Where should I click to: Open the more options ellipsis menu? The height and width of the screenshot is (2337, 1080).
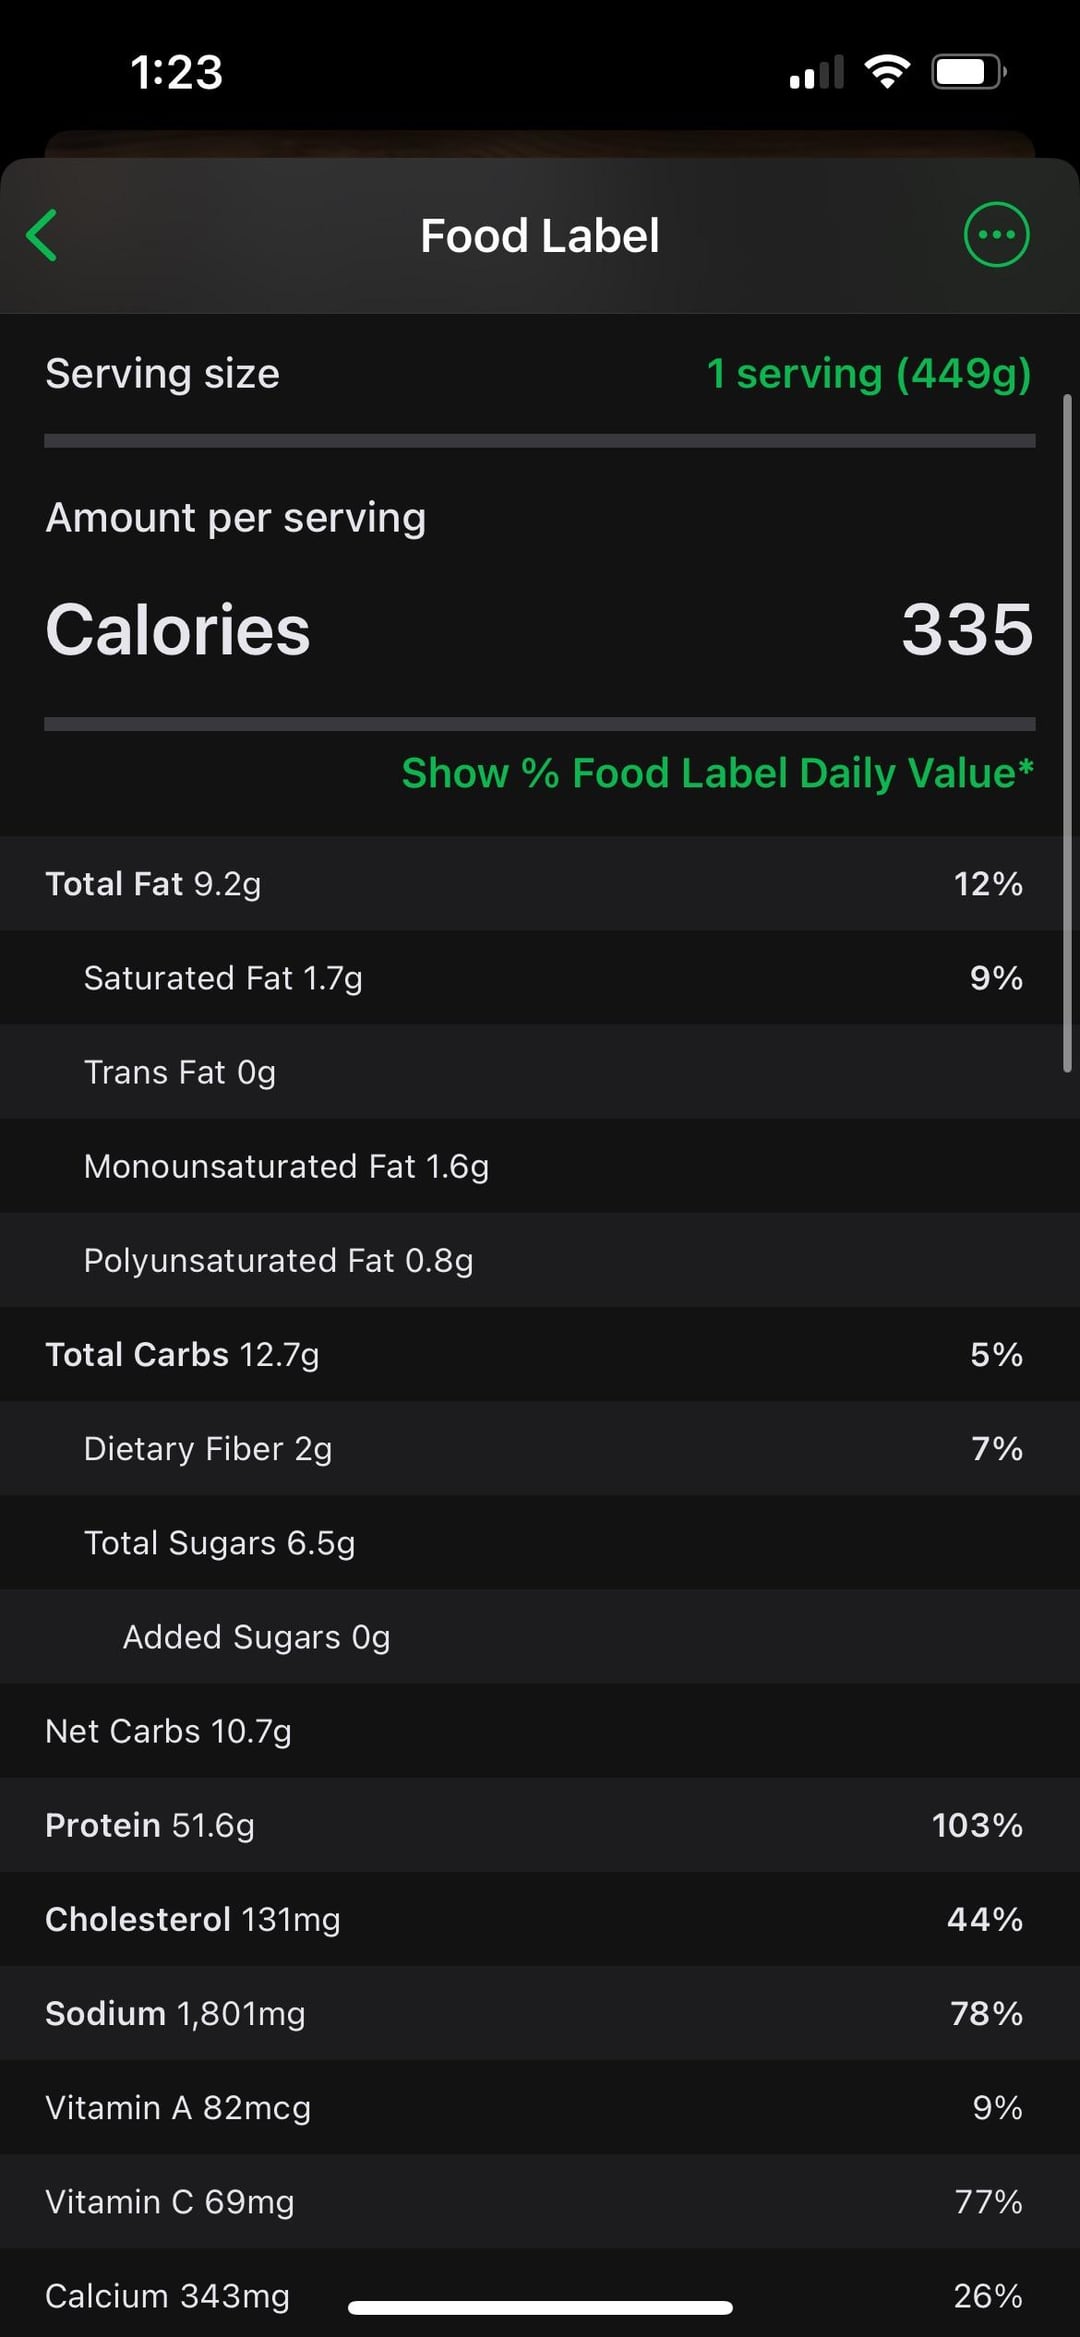point(996,235)
